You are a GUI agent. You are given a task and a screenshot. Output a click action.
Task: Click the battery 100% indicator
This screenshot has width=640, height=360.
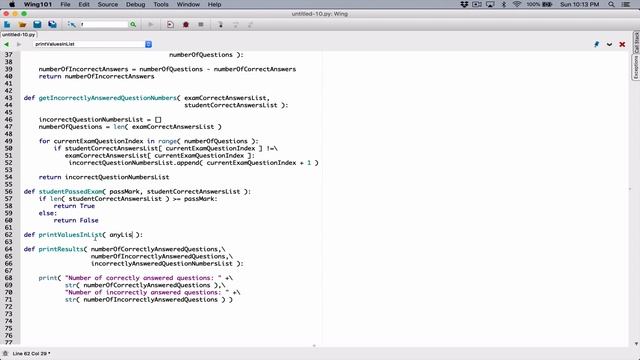539,4
